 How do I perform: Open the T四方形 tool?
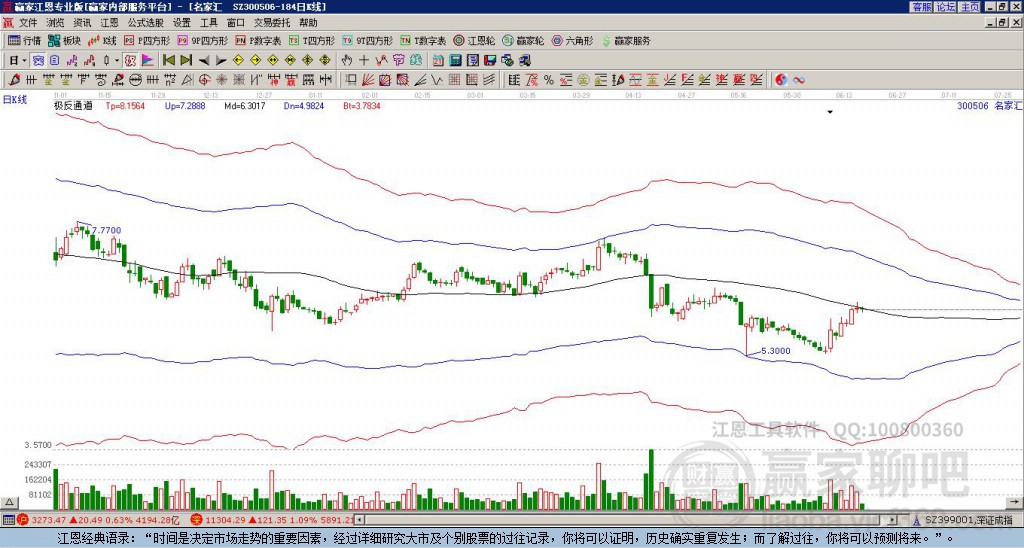pyautogui.click(x=312, y=40)
